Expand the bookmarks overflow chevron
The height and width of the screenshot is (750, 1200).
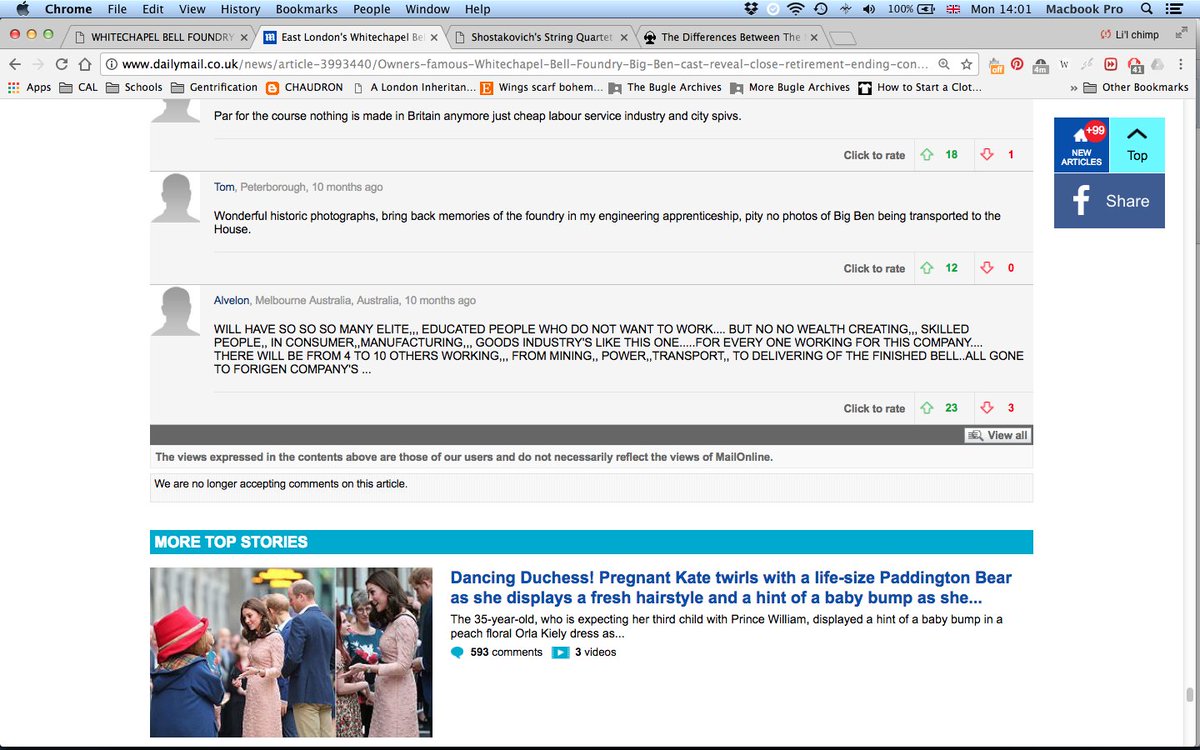(1074, 87)
